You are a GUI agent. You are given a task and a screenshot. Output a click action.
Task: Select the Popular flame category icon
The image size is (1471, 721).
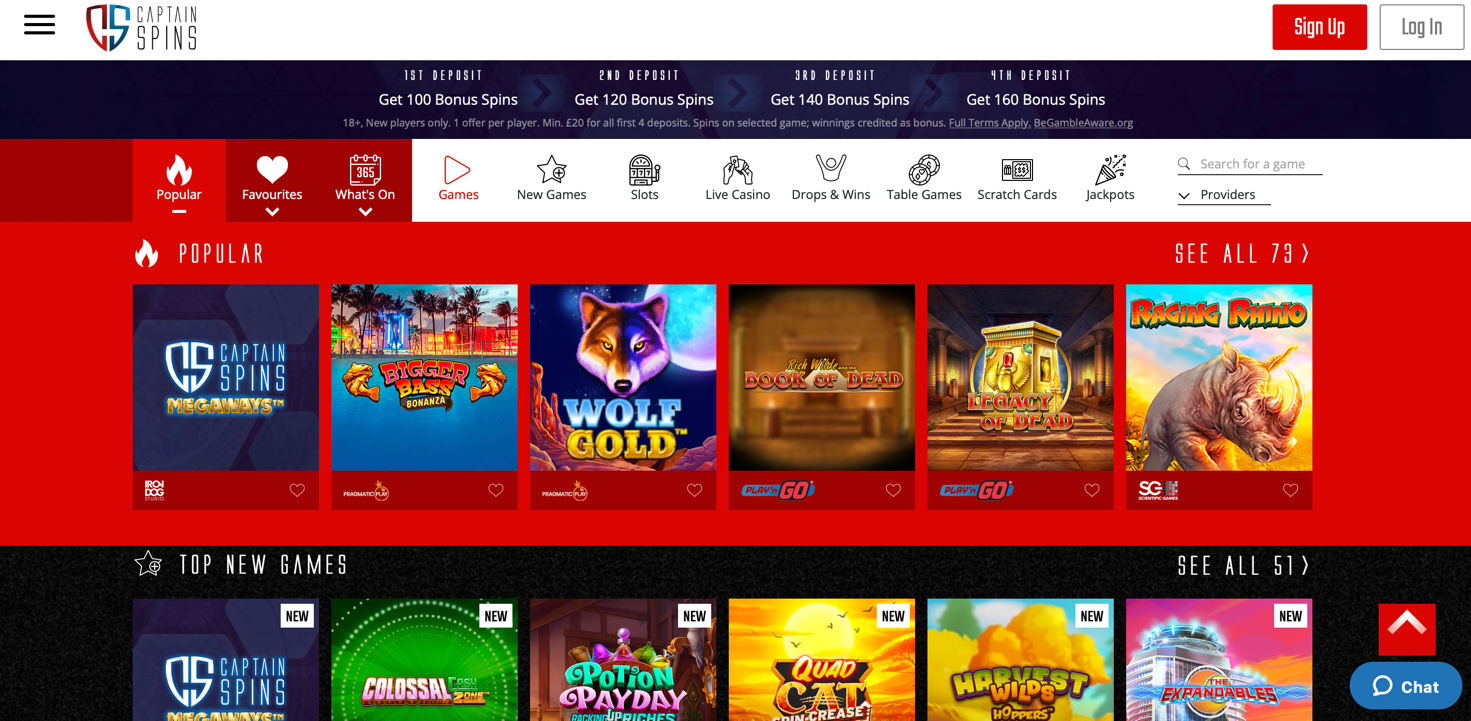pos(179,169)
